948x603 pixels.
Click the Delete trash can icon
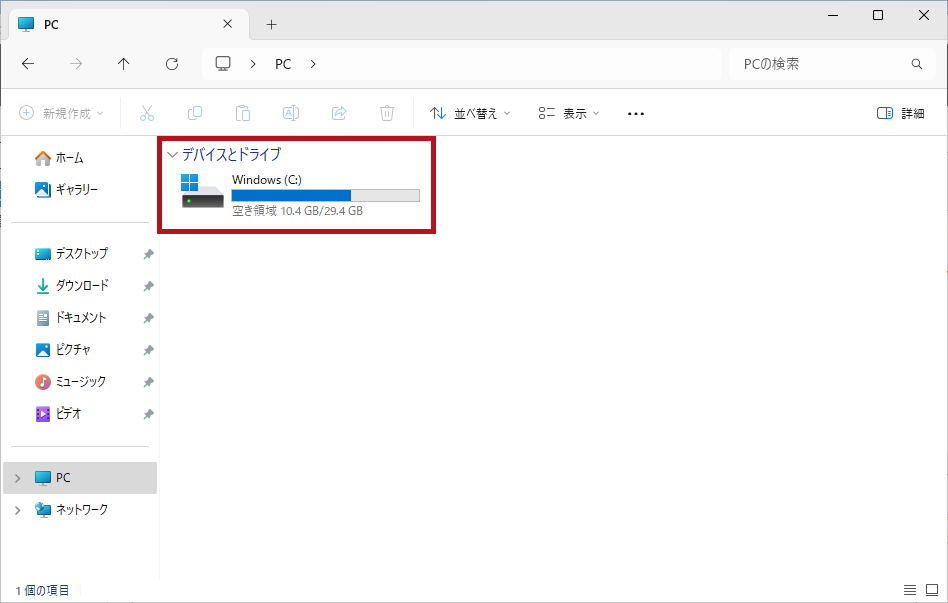pos(387,113)
